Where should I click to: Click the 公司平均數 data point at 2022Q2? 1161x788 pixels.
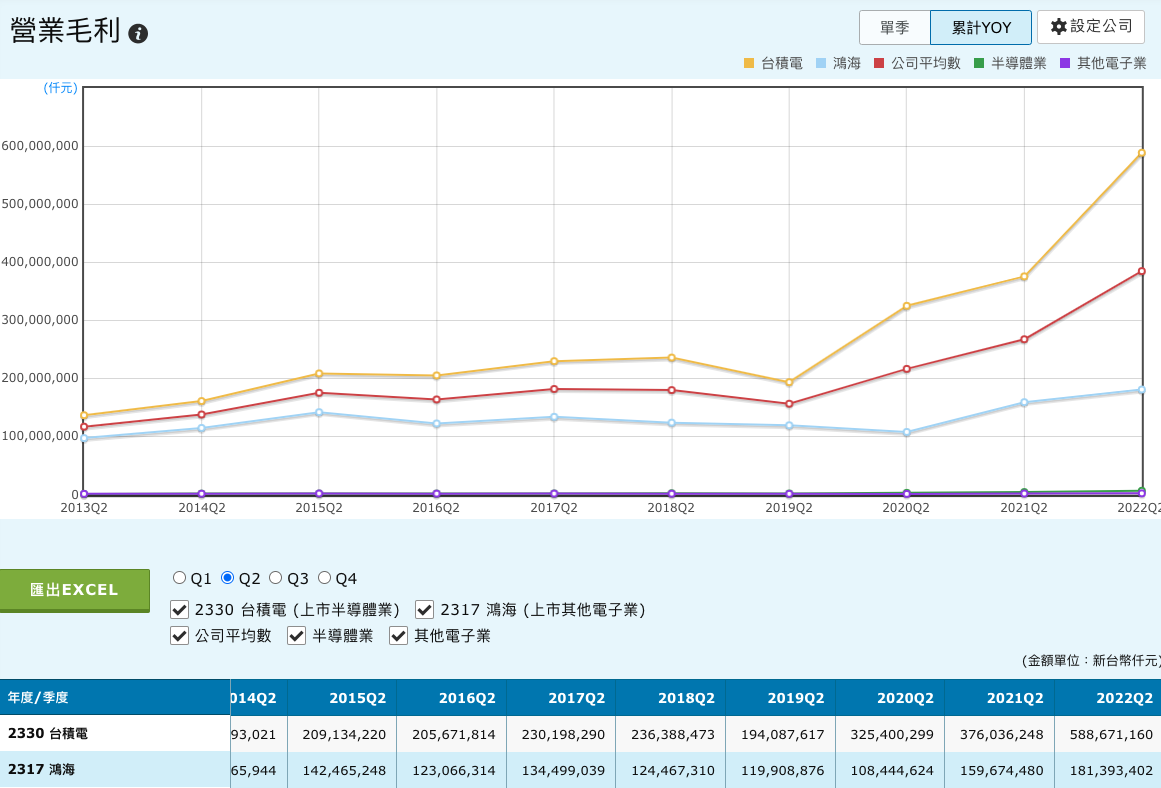[x=1142, y=272]
